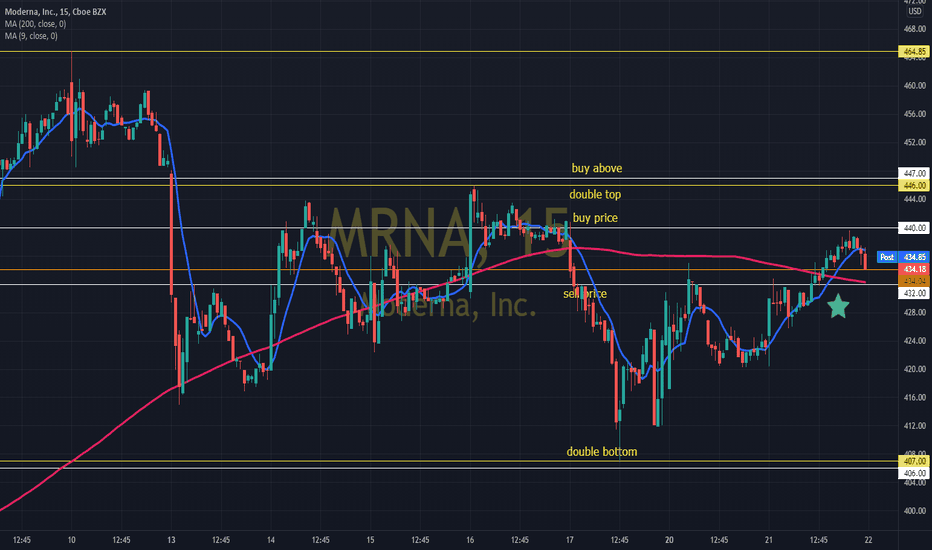Image resolution: width=932 pixels, height=550 pixels.
Task: Select the white 440.00 price line label
Action: (x=914, y=228)
